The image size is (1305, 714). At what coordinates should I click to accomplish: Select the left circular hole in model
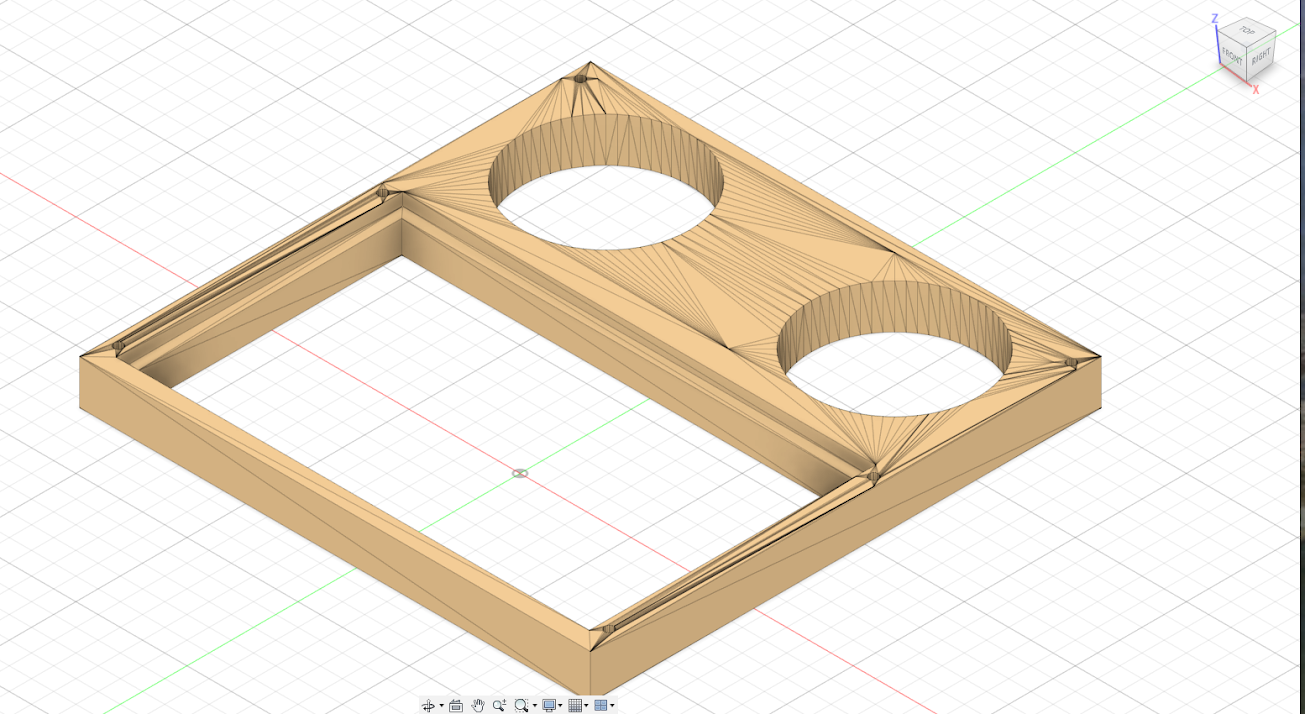coord(605,182)
